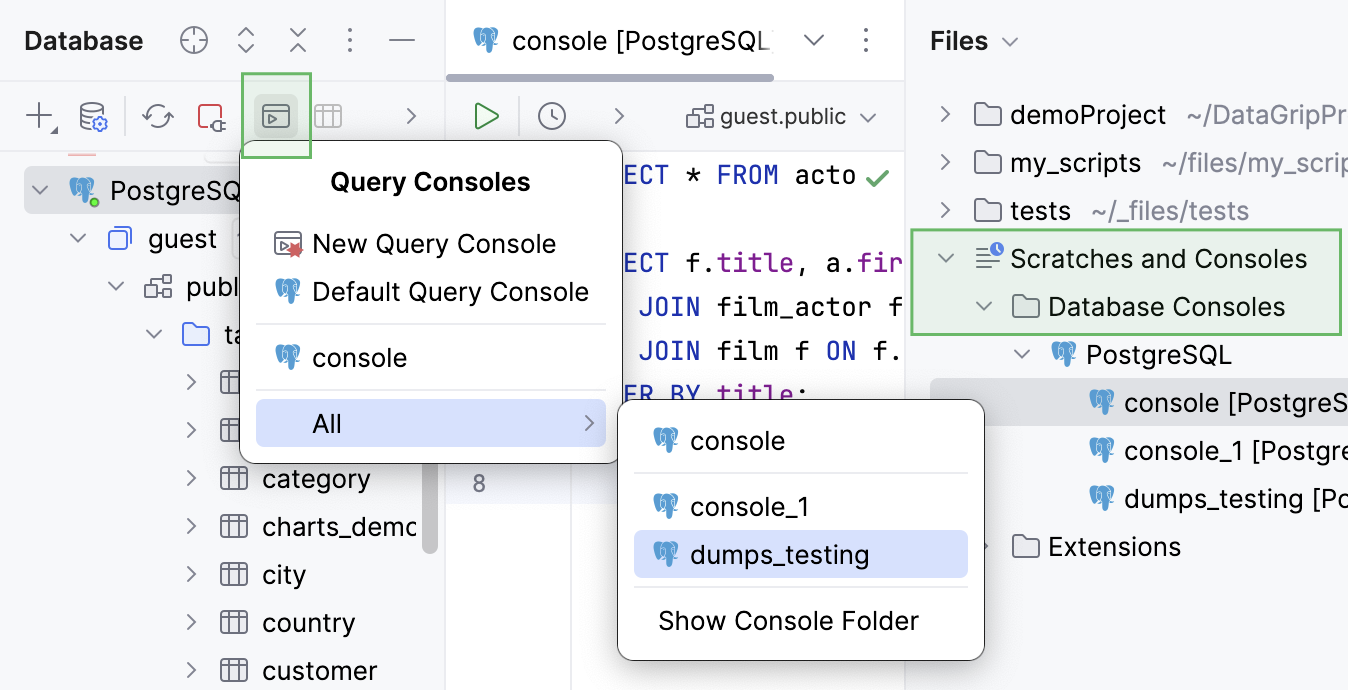Click the highlighted Jump to Query Console icon

click(275, 115)
